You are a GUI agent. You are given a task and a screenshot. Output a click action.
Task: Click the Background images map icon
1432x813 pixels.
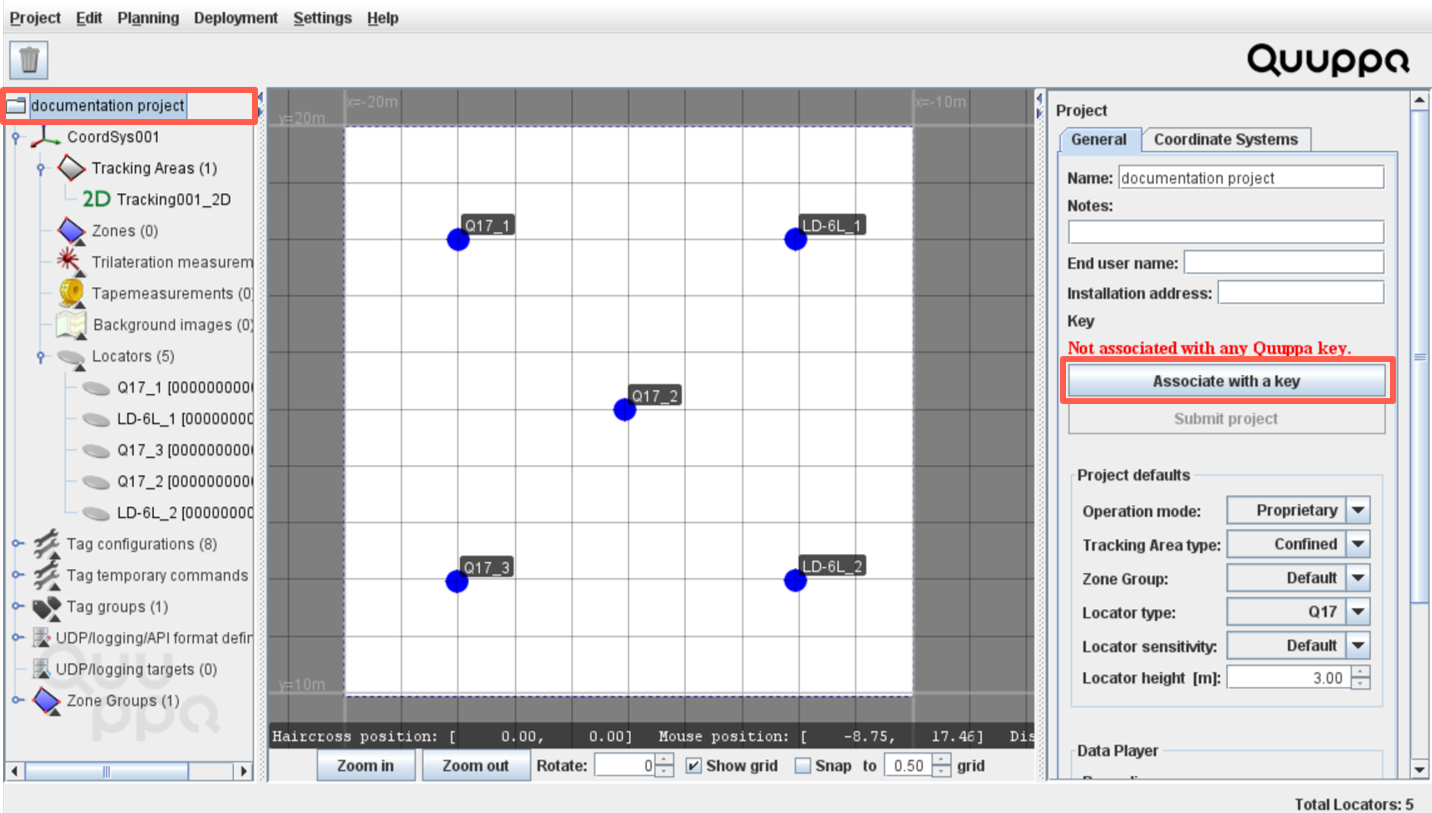[x=71, y=324]
